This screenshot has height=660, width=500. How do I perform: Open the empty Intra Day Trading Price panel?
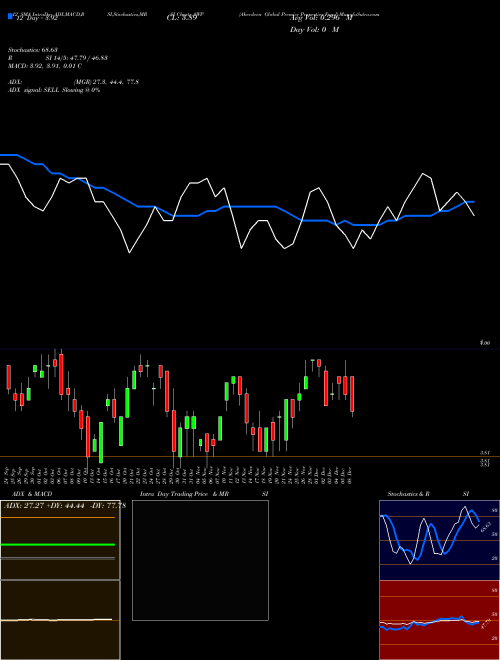[x=200, y=560]
